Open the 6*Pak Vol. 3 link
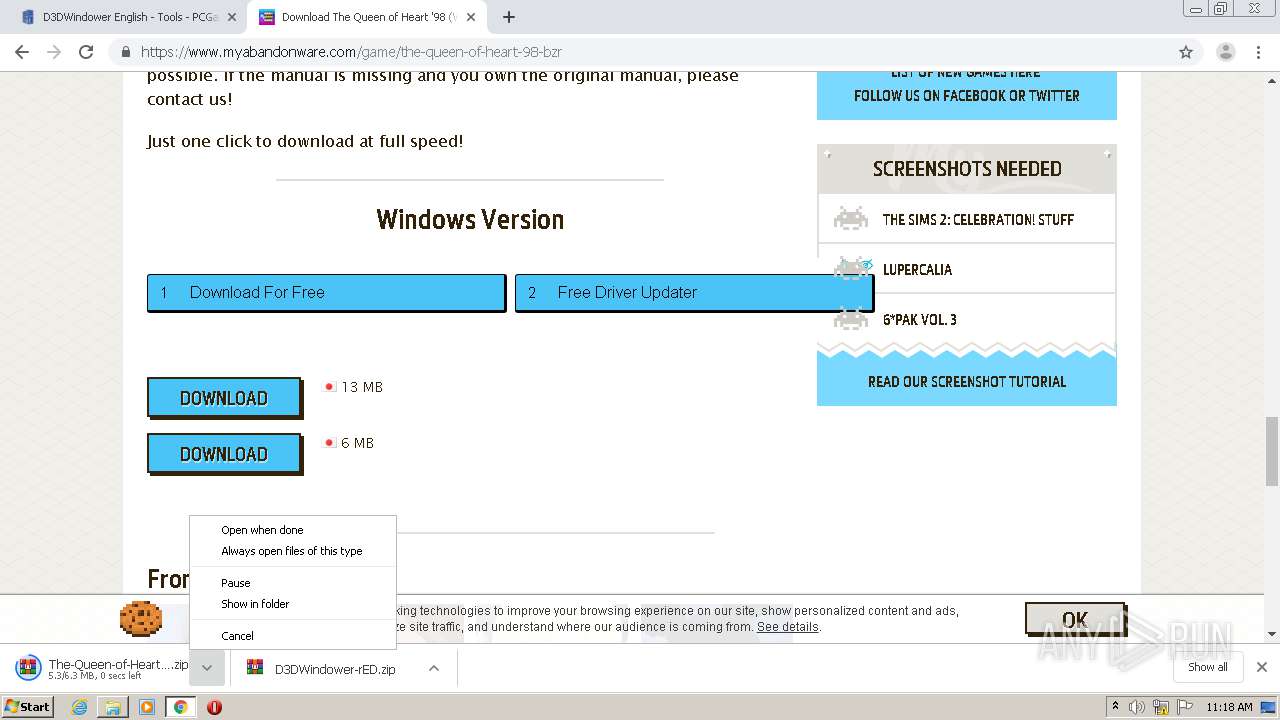The height and width of the screenshot is (720, 1280). click(919, 320)
